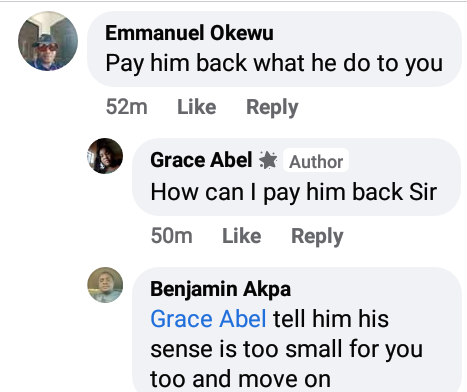Open the blue Grace Abel mention
This screenshot has width=467, height=392.
(208, 319)
